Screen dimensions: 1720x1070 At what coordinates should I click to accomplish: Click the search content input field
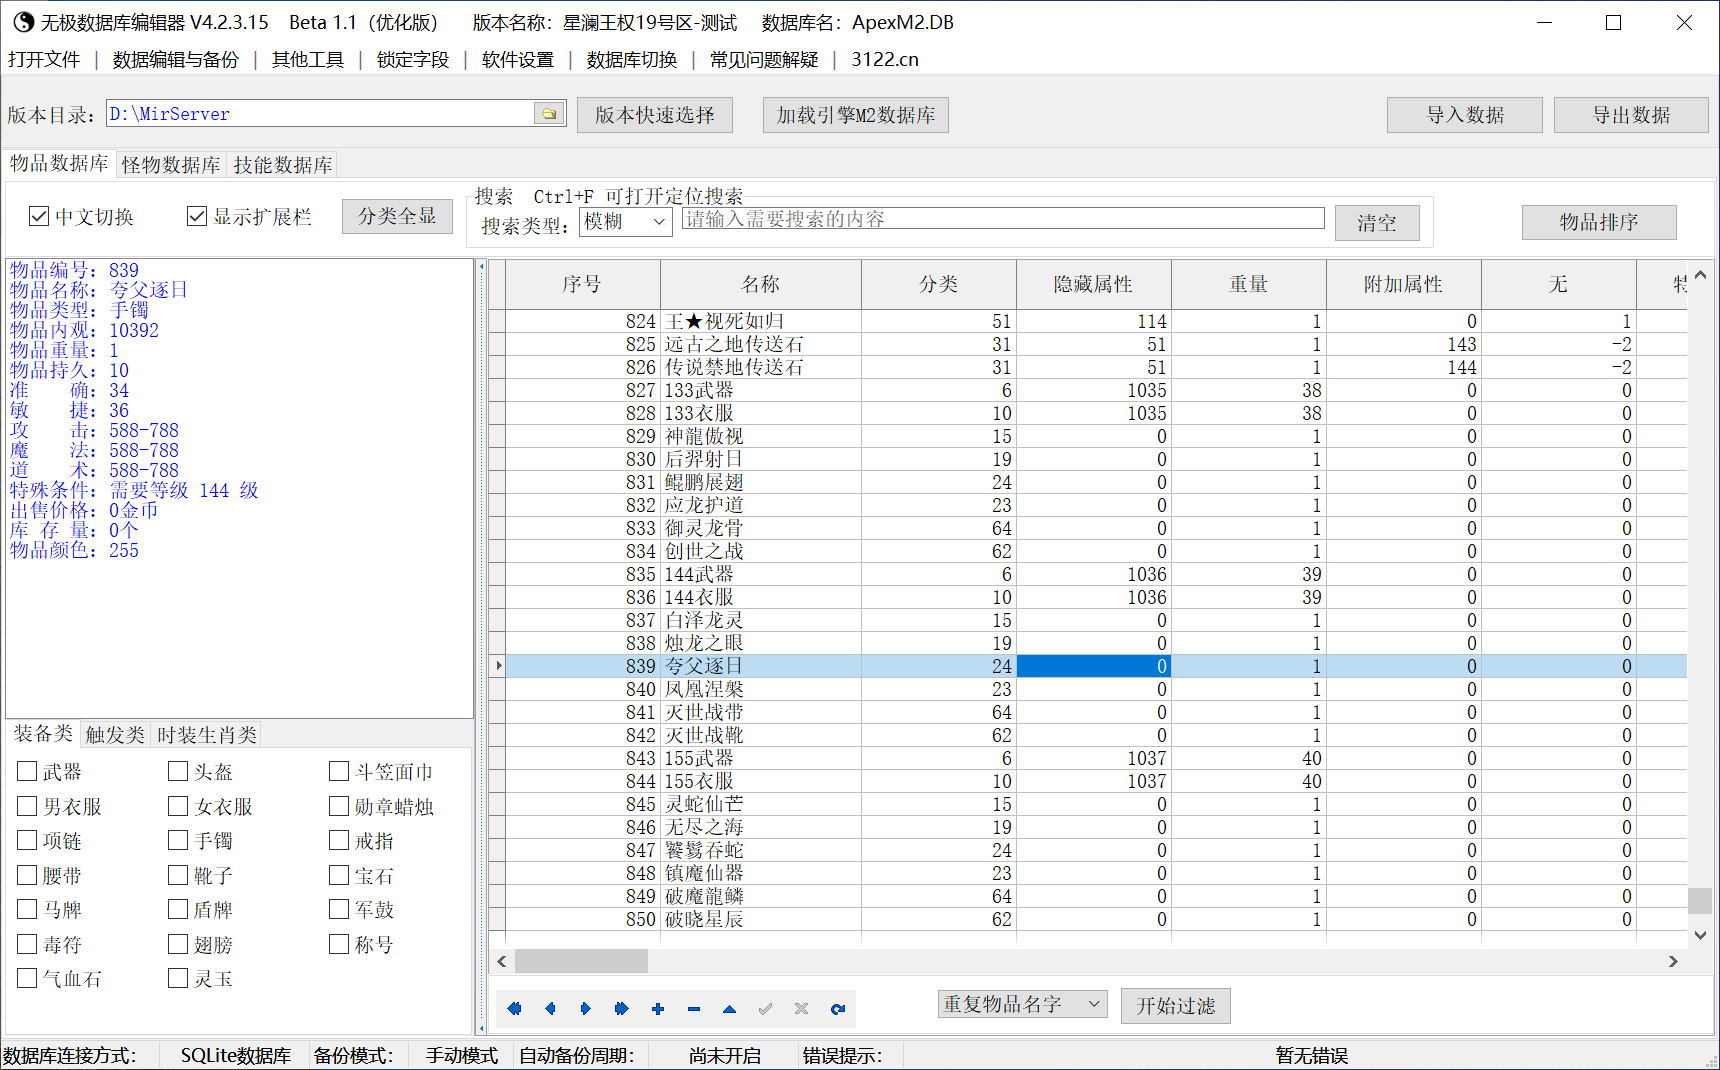tap(1003, 219)
